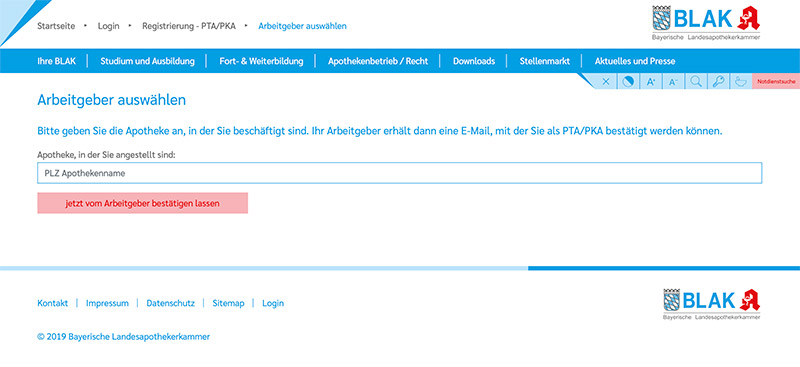Increase font size with A+ icon
Screen dimensions: 800x367
coord(651,81)
